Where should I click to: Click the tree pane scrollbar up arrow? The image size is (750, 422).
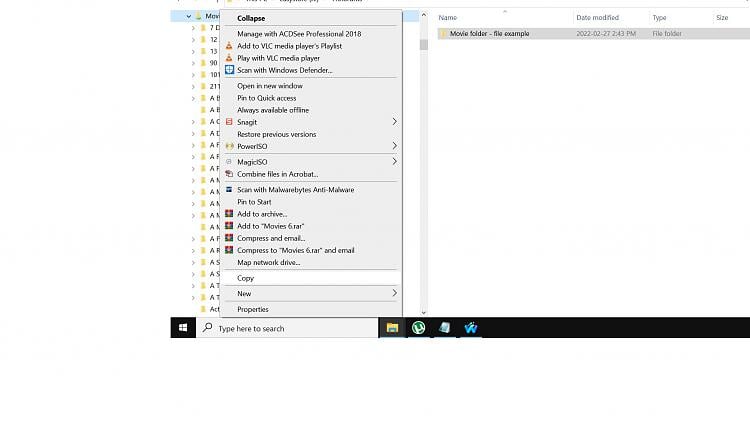pyautogui.click(x=424, y=15)
